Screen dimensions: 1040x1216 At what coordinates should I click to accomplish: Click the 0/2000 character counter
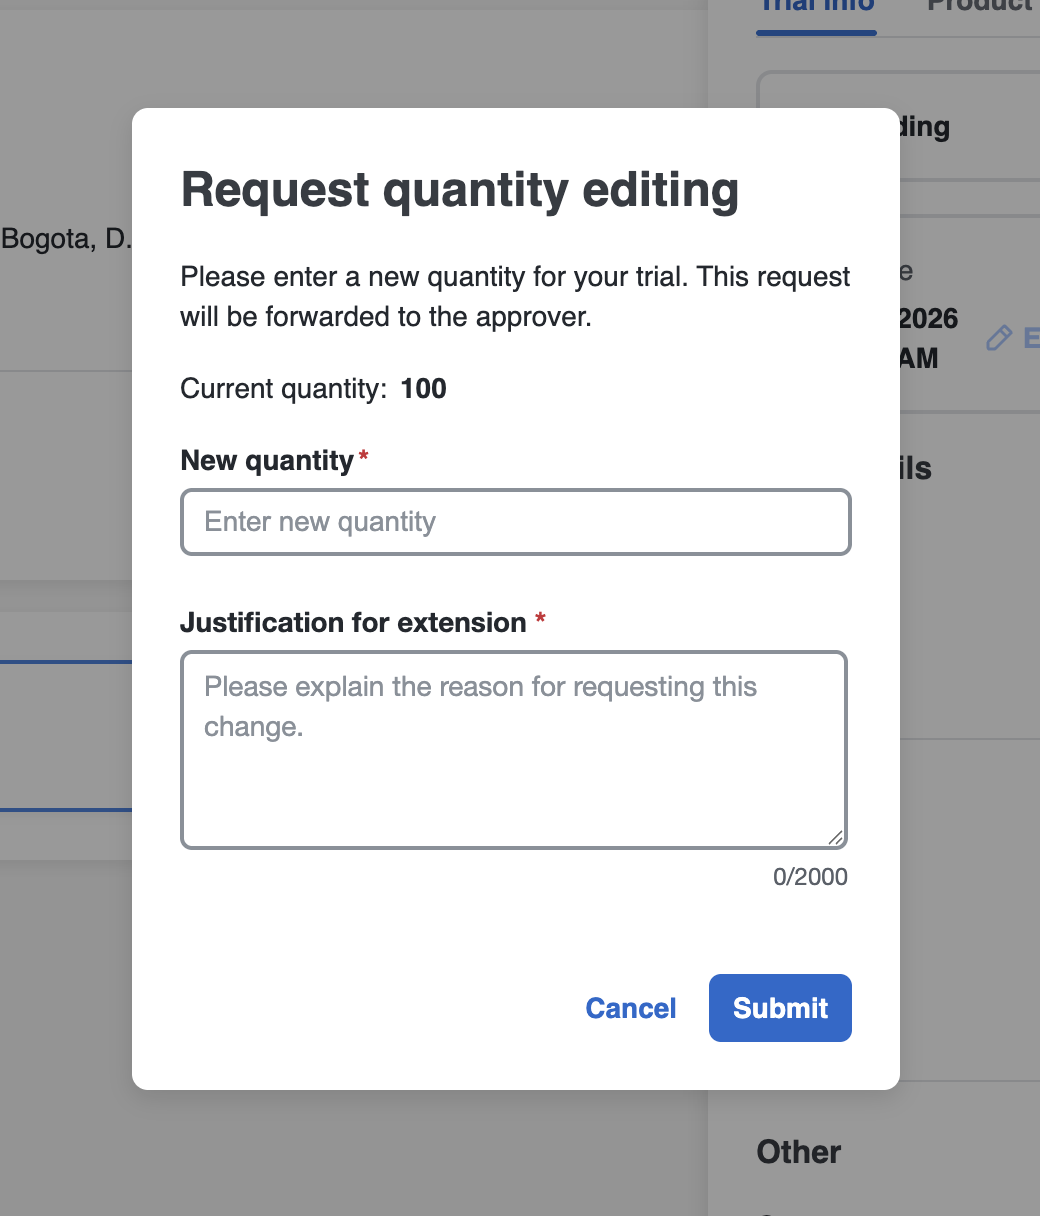tap(810, 877)
